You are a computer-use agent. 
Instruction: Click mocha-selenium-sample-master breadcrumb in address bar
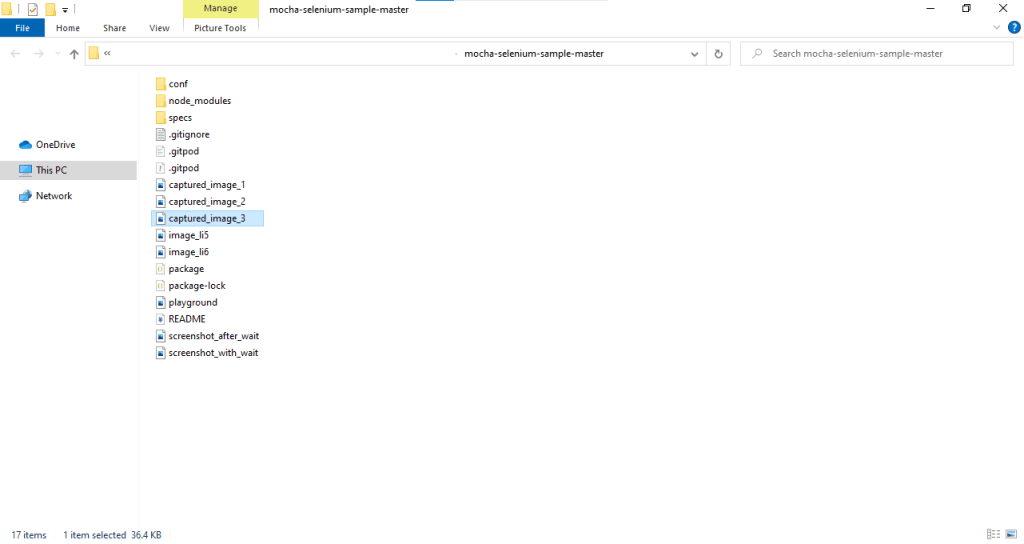click(534, 54)
